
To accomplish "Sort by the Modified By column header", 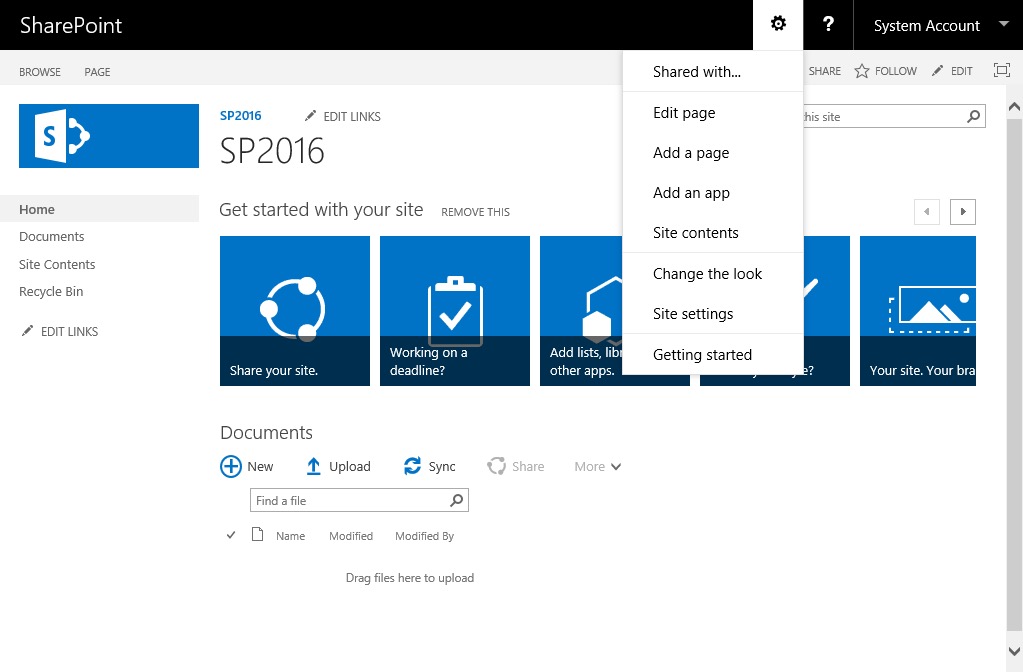I will pyautogui.click(x=425, y=536).
